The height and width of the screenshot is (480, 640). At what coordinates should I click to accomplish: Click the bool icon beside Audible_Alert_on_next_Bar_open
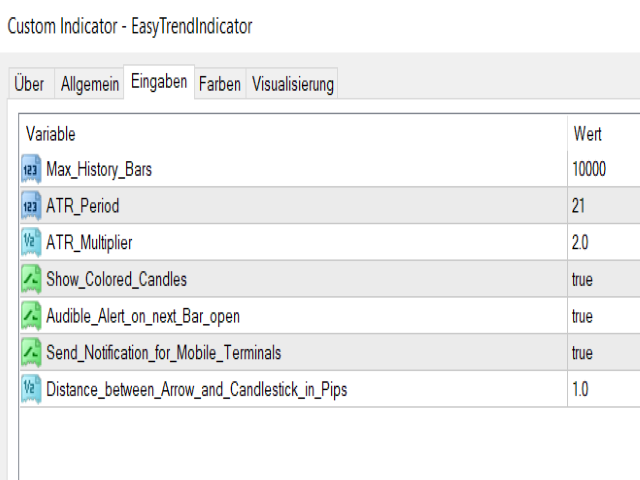(x=31, y=316)
